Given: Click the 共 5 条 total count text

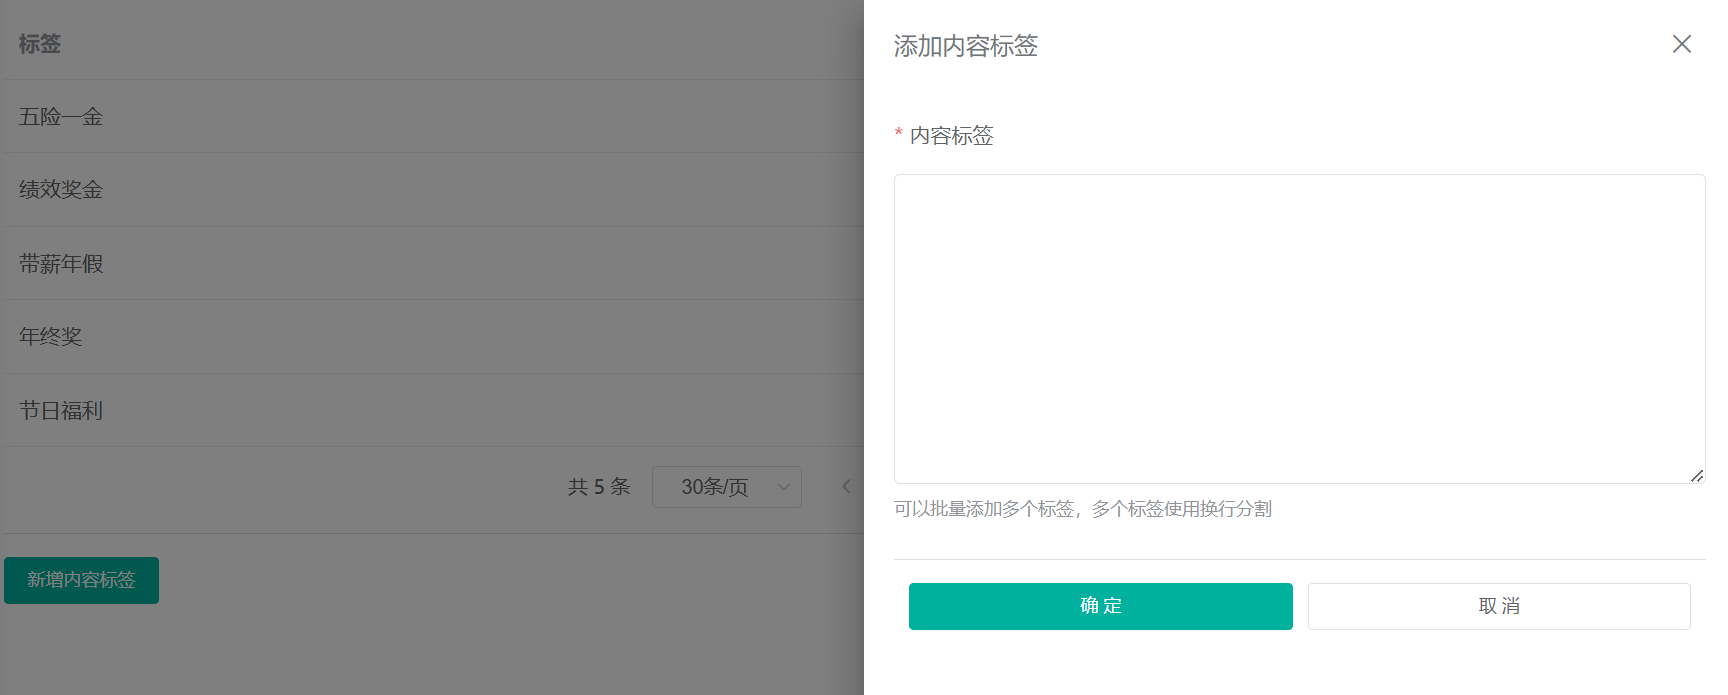Looking at the screenshot, I should (x=598, y=487).
